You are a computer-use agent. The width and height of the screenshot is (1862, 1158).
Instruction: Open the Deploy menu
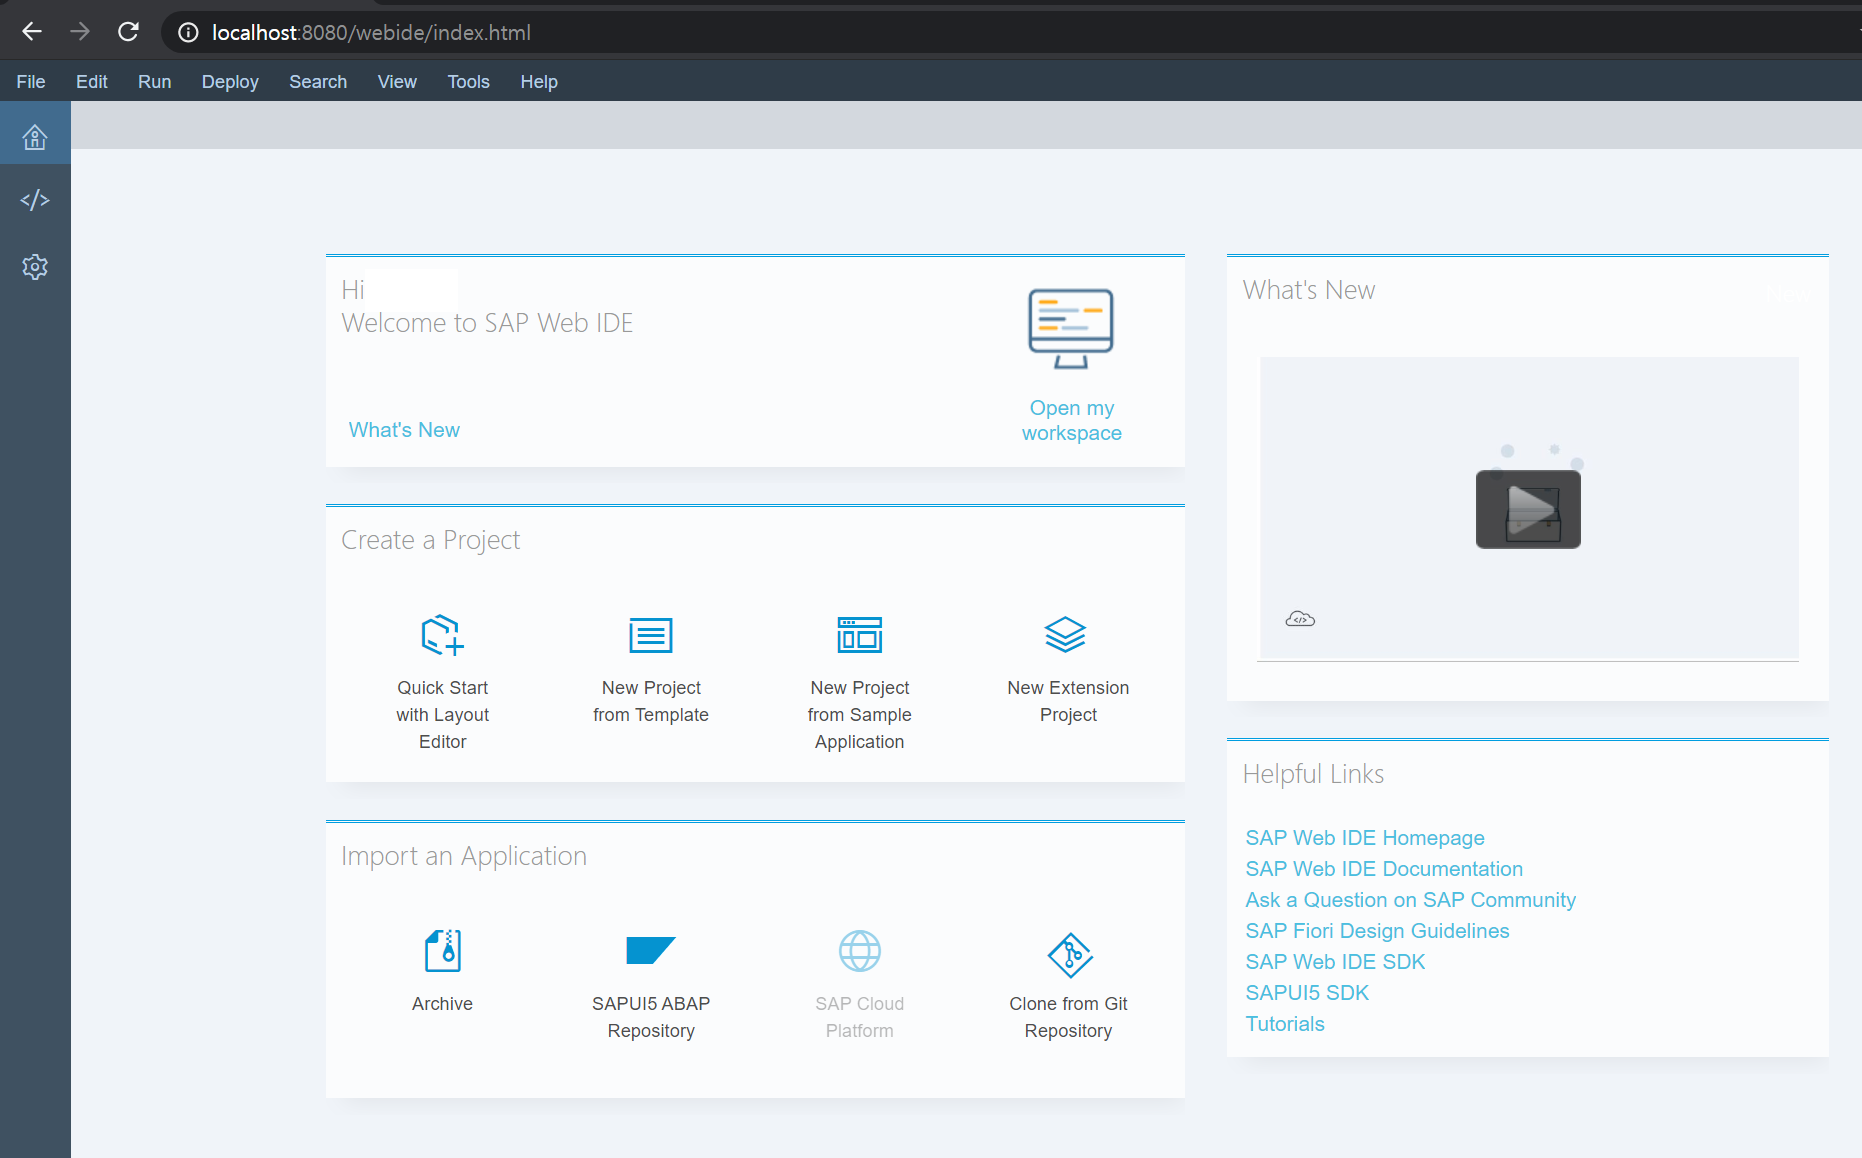click(x=230, y=82)
